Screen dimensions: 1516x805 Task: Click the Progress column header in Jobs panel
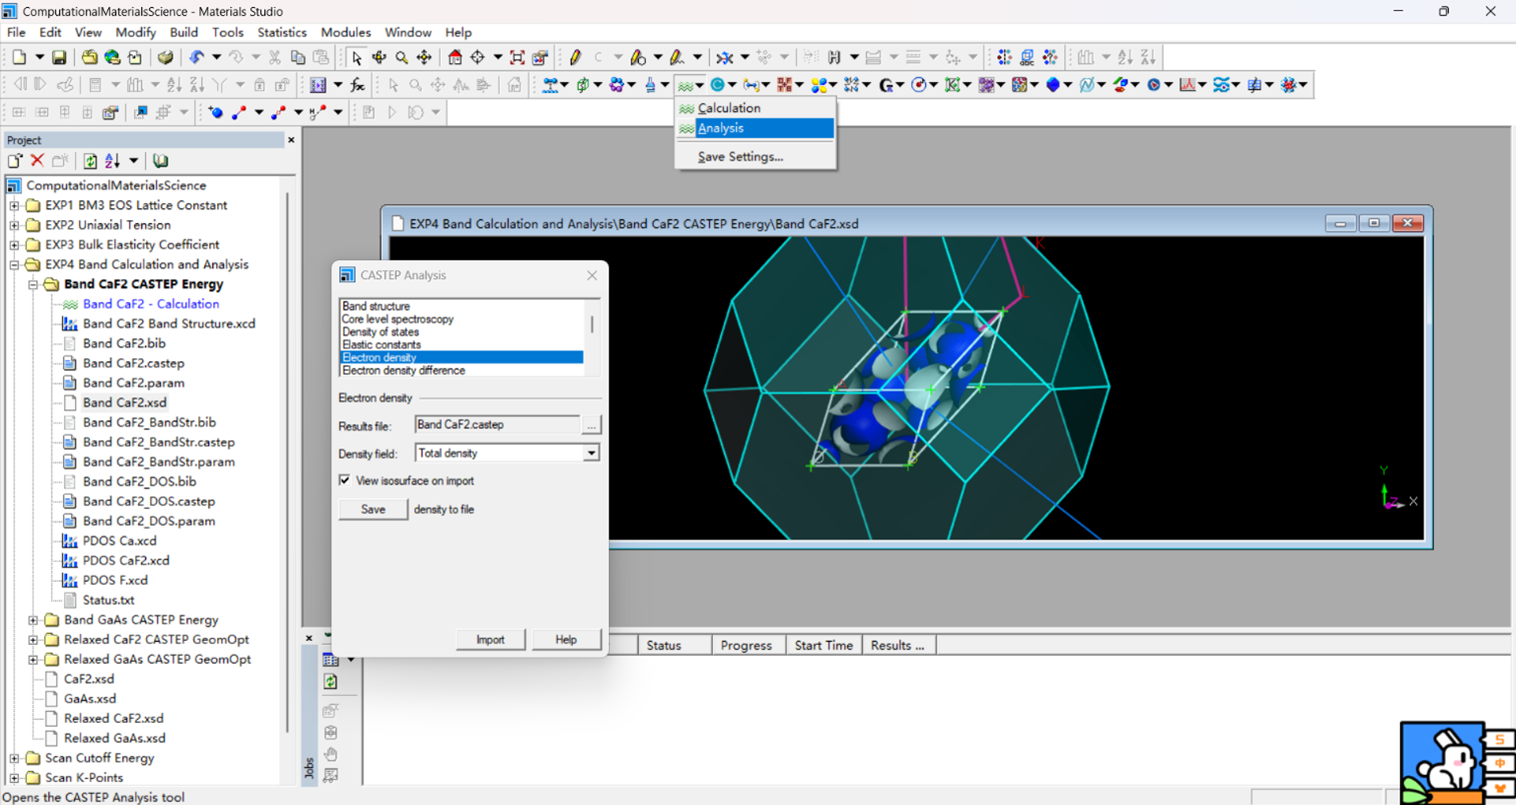747,646
